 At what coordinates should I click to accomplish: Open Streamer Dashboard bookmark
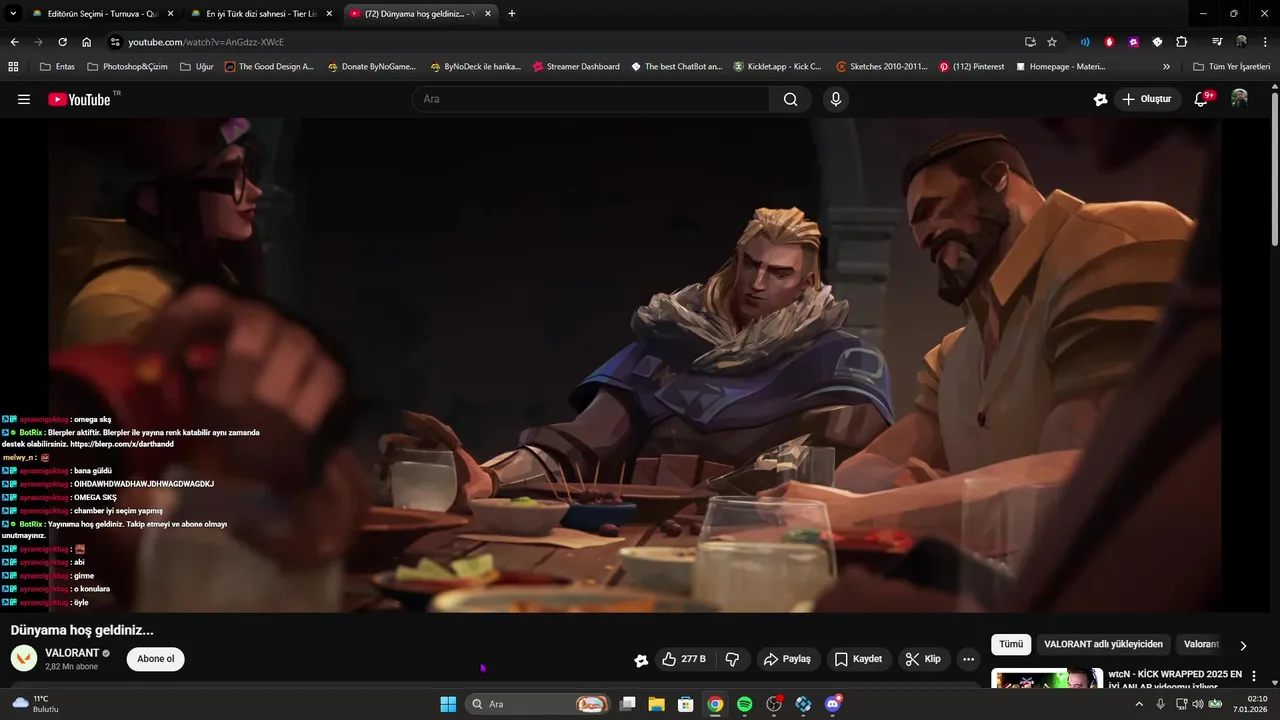[x=576, y=67]
